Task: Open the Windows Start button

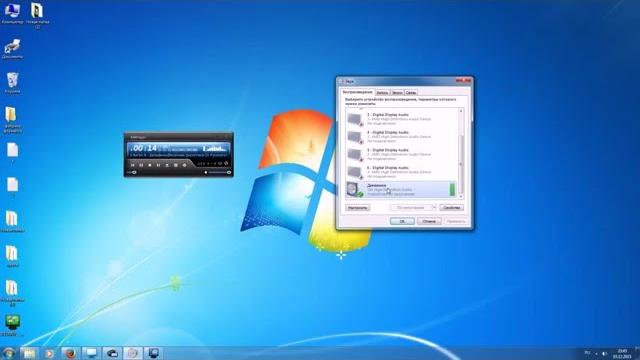Action: coord(8,353)
